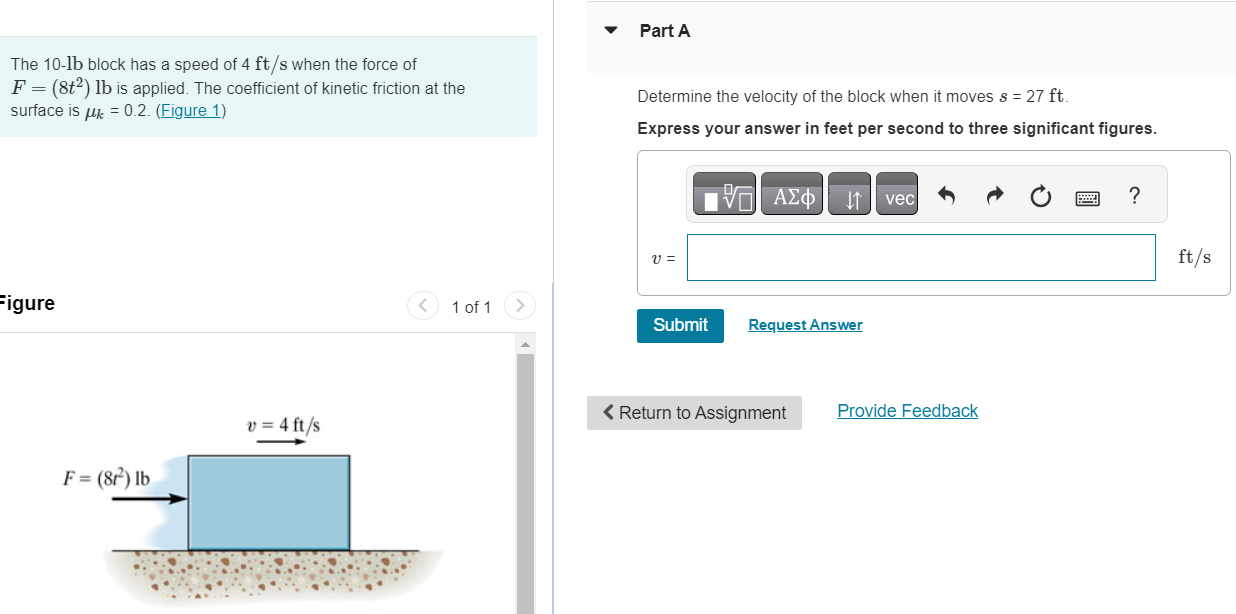Undo last entry with left arrow

(947, 198)
